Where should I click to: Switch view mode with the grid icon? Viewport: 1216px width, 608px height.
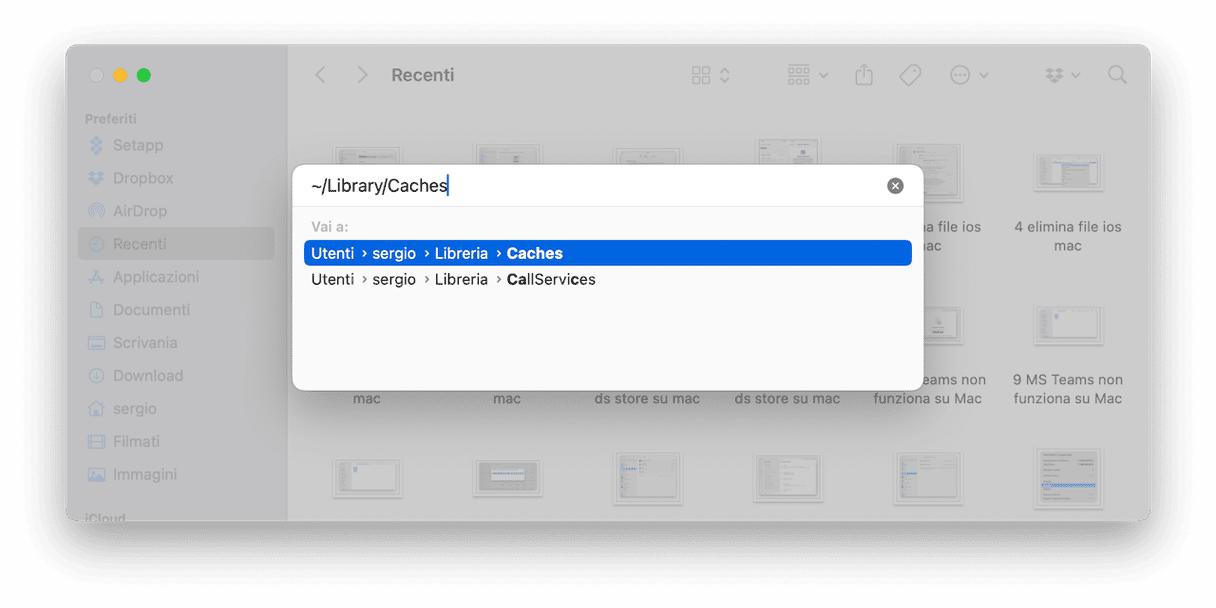(x=711, y=75)
